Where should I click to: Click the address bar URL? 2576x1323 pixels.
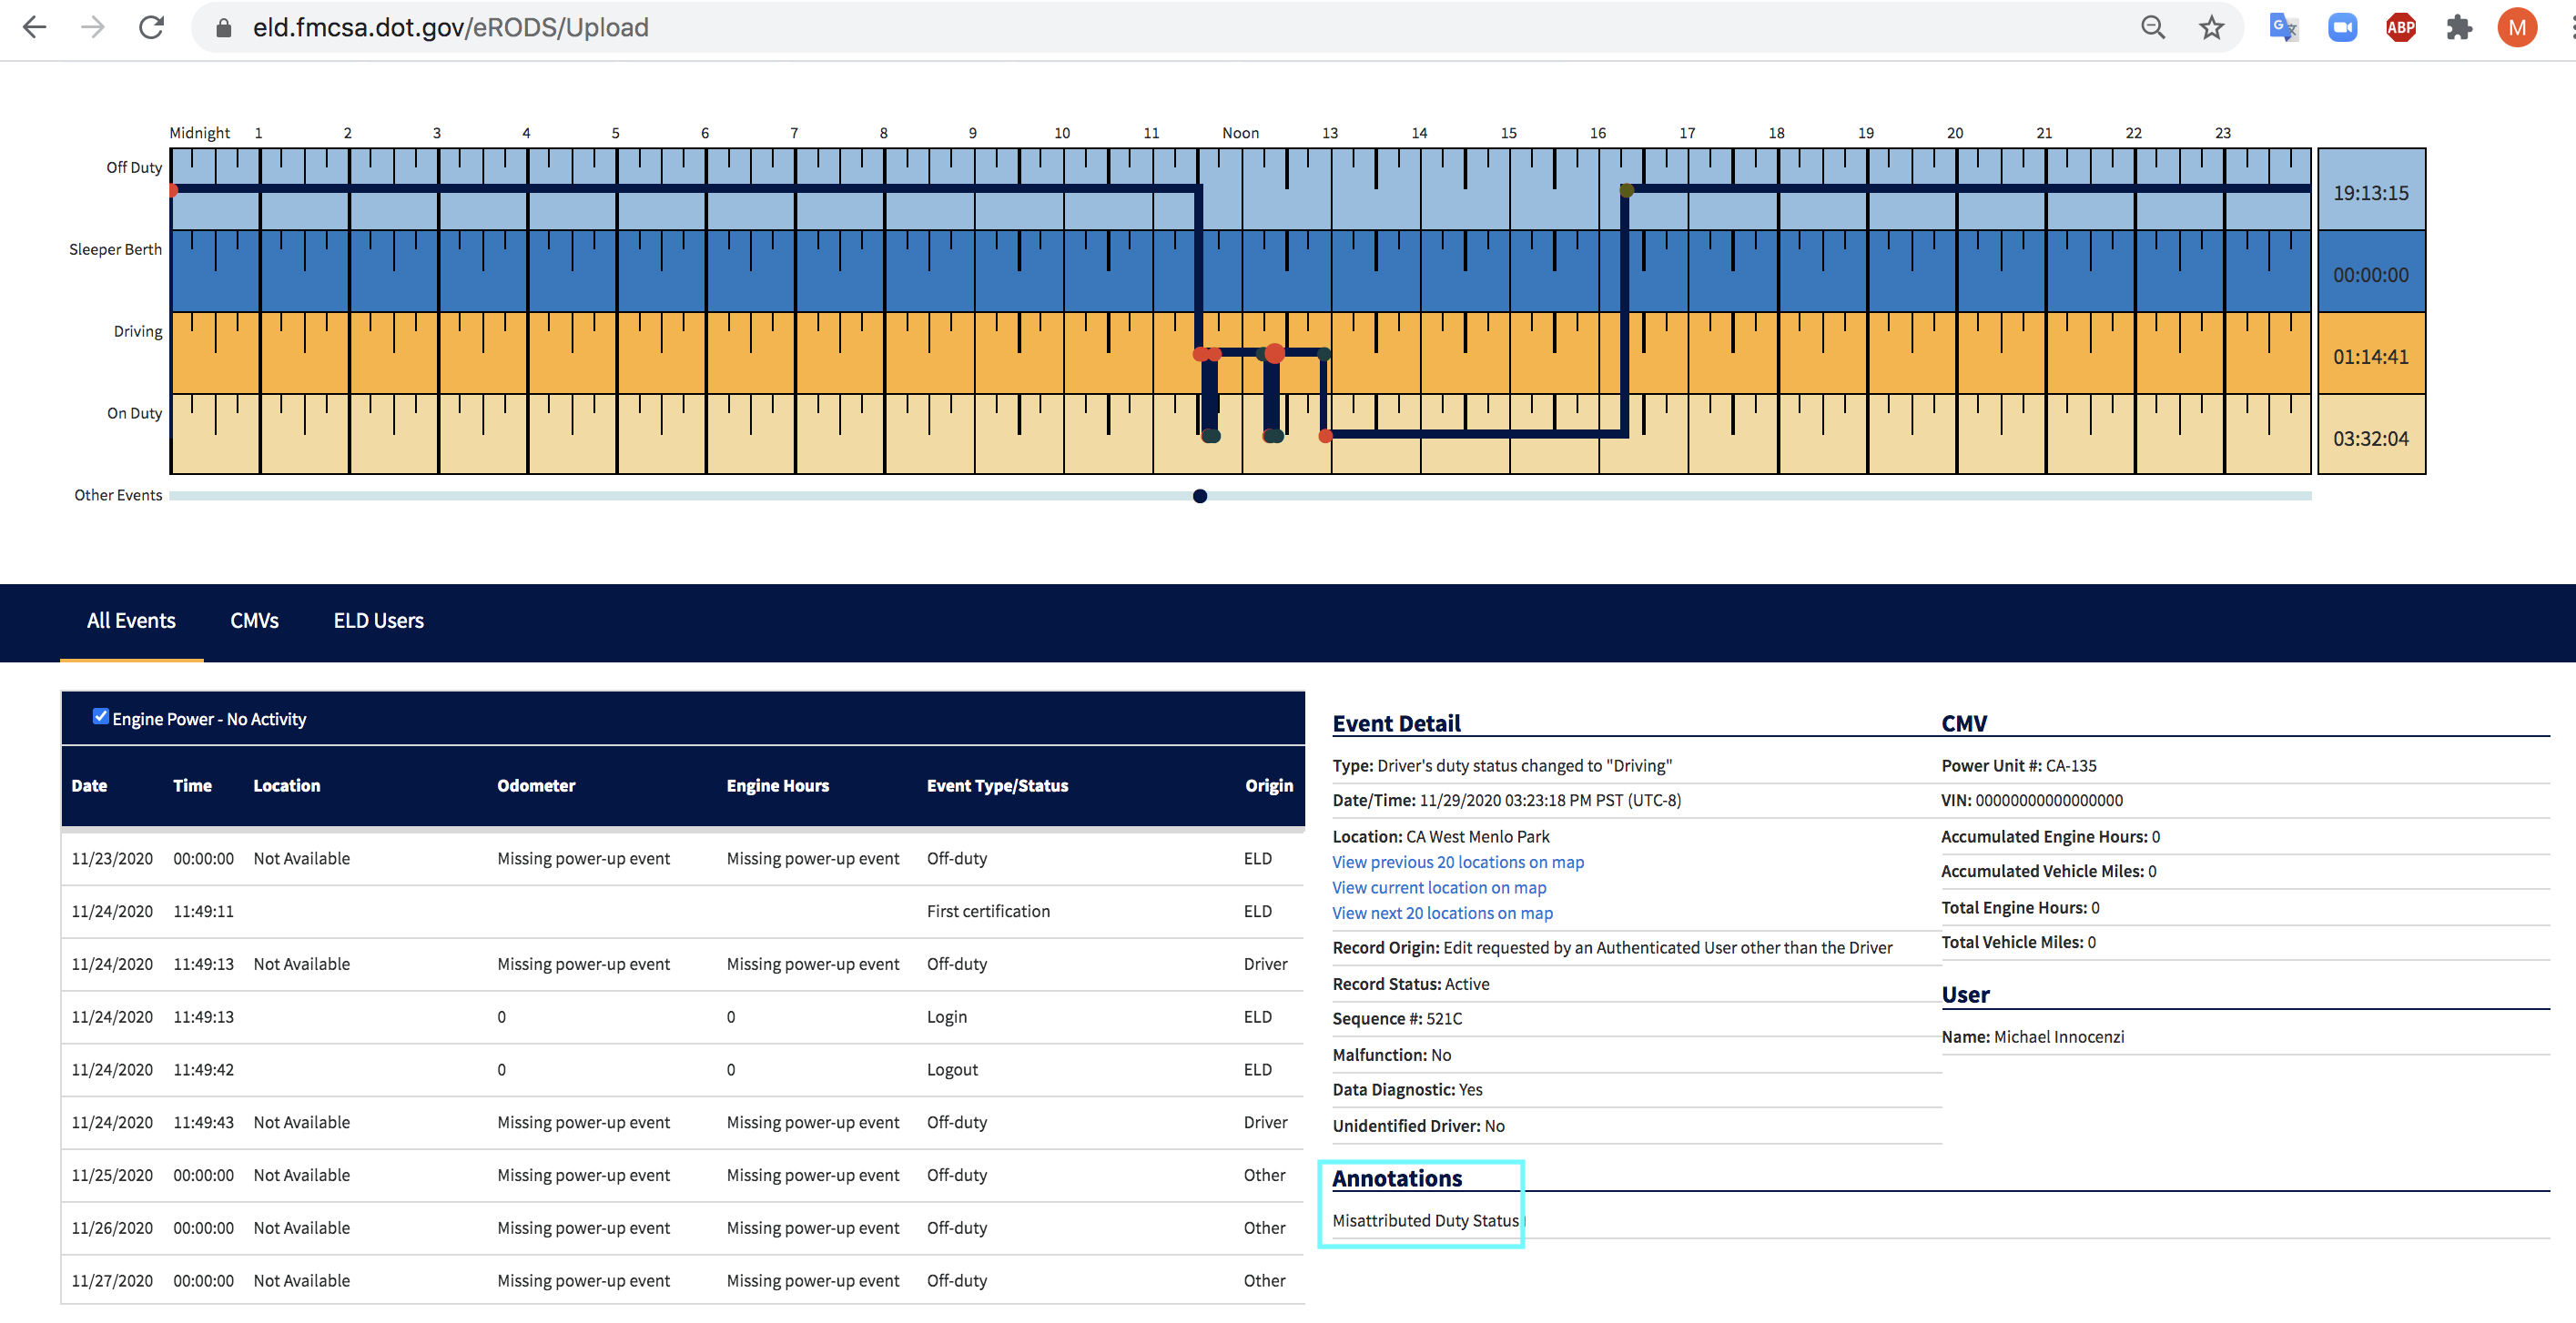(451, 28)
